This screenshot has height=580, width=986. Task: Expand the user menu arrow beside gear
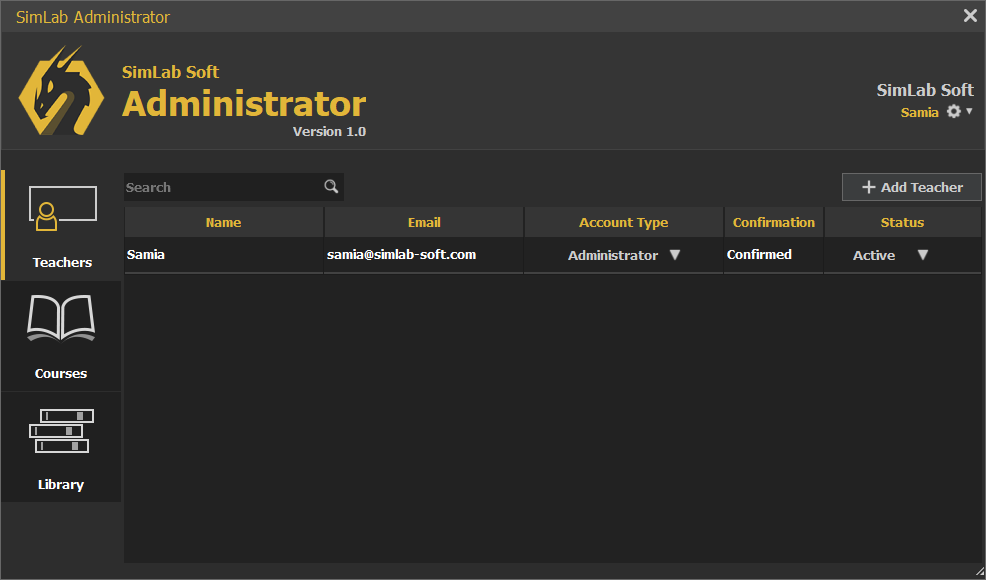969,111
